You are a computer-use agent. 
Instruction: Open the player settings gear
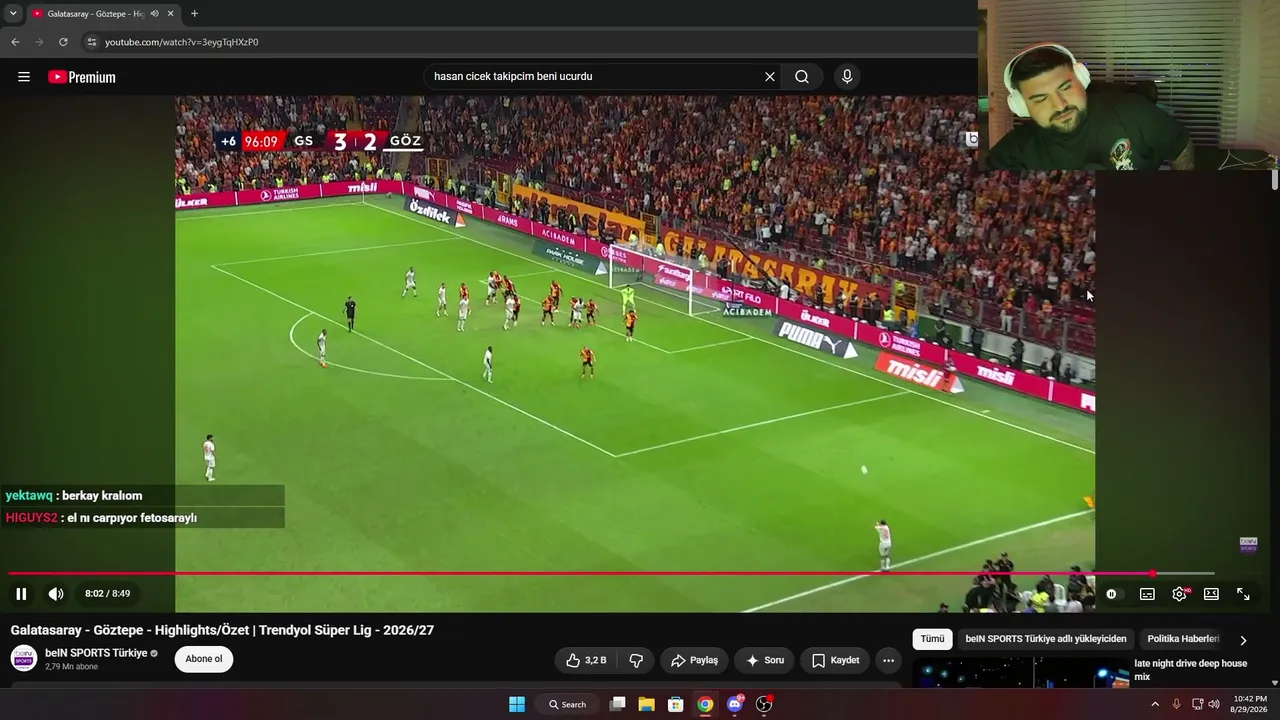1180,594
